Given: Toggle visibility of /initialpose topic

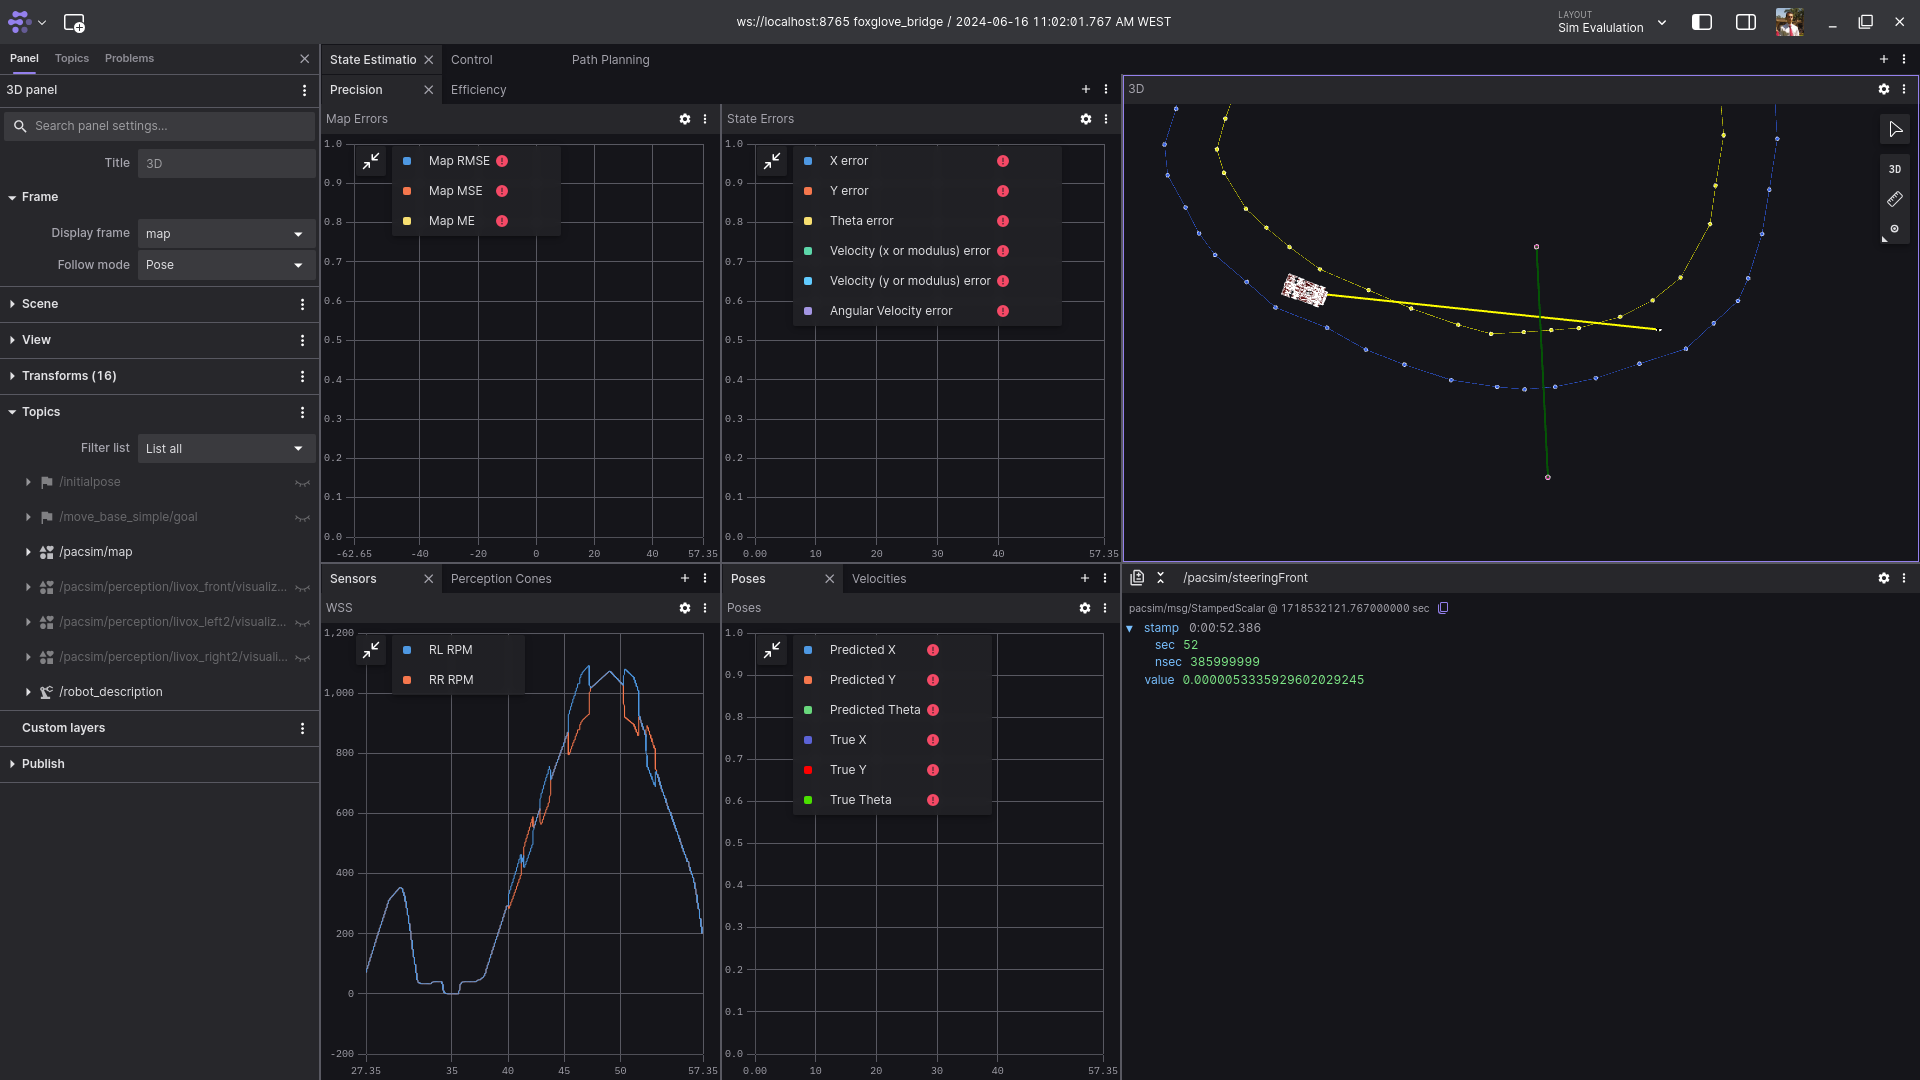Looking at the screenshot, I should 302,483.
